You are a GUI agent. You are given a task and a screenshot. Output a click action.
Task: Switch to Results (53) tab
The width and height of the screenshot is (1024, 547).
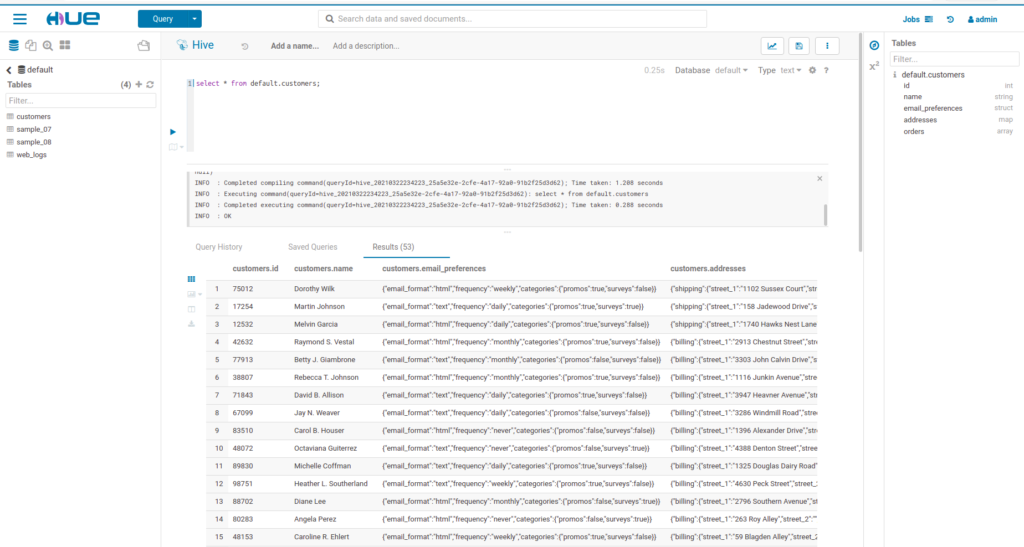[393, 247]
